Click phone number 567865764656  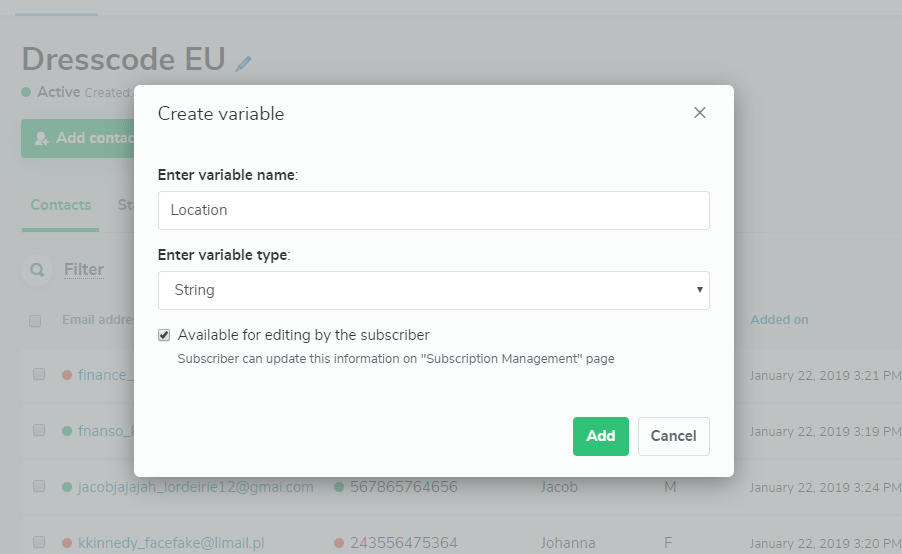click(403, 487)
